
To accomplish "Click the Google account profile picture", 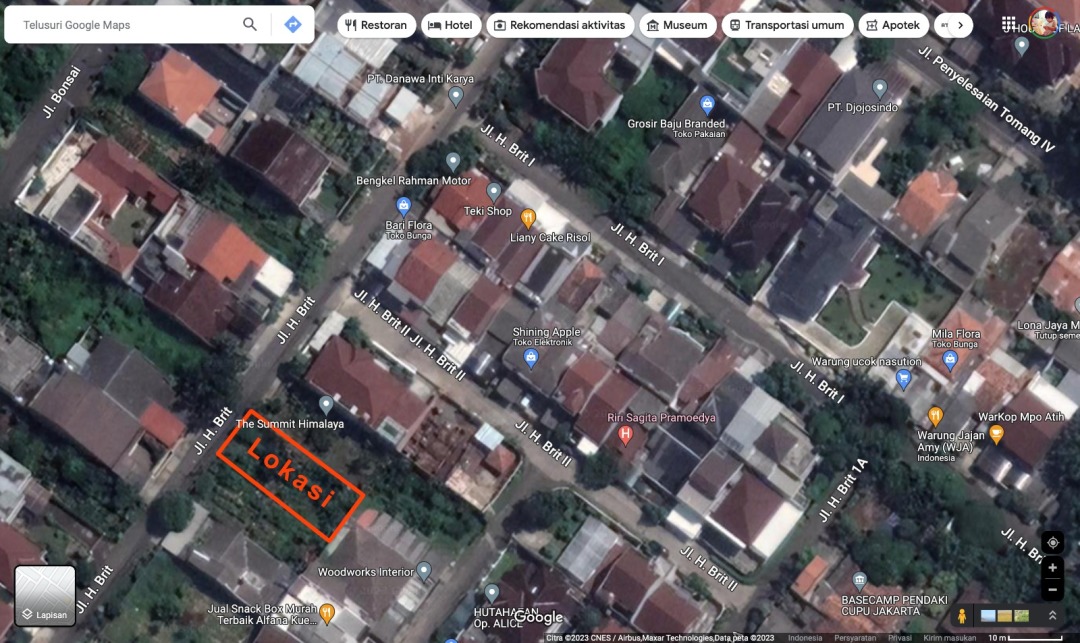I will click(x=1045, y=23).
